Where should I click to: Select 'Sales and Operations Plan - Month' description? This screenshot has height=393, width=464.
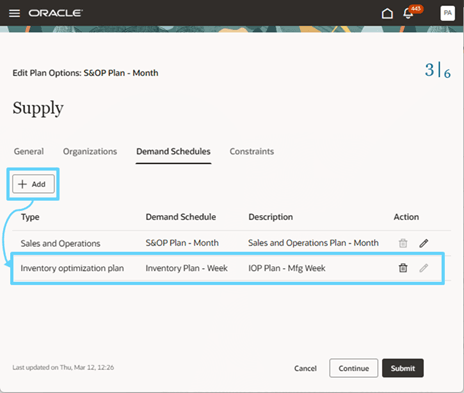pyautogui.click(x=313, y=243)
